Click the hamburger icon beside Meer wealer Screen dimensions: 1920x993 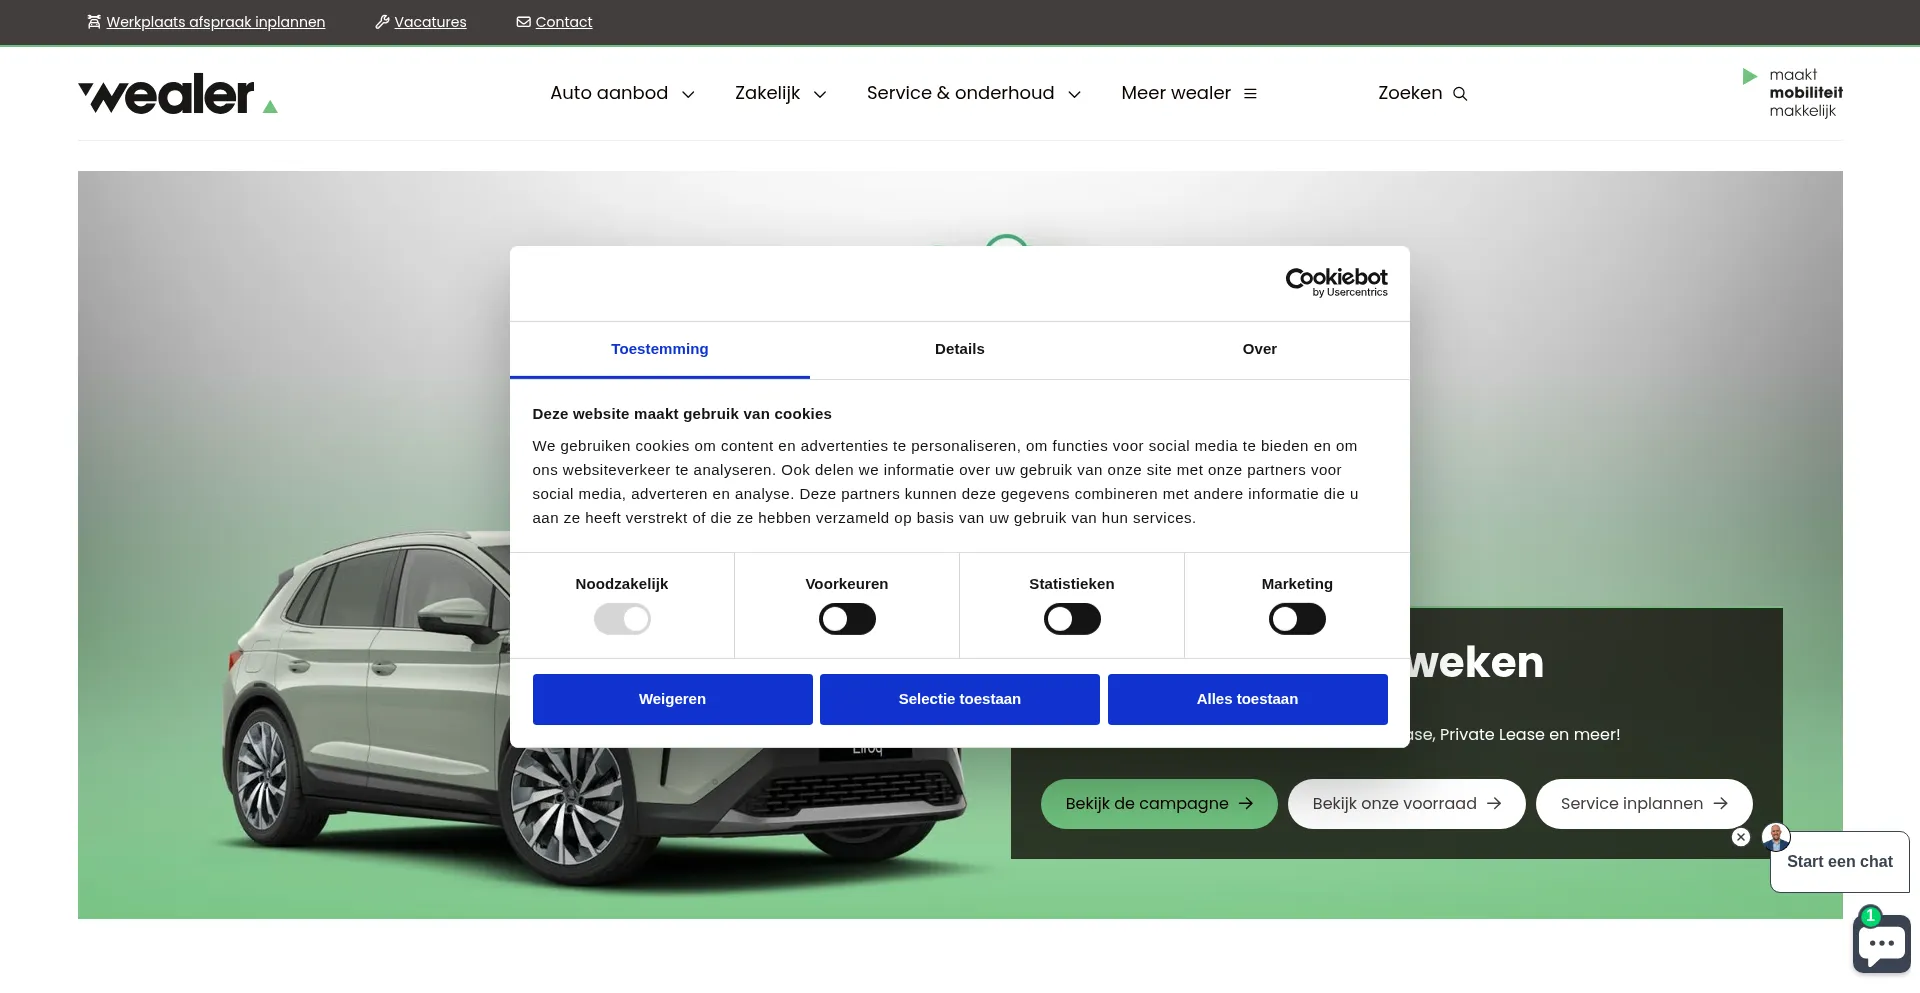click(x=1250, y=94)
